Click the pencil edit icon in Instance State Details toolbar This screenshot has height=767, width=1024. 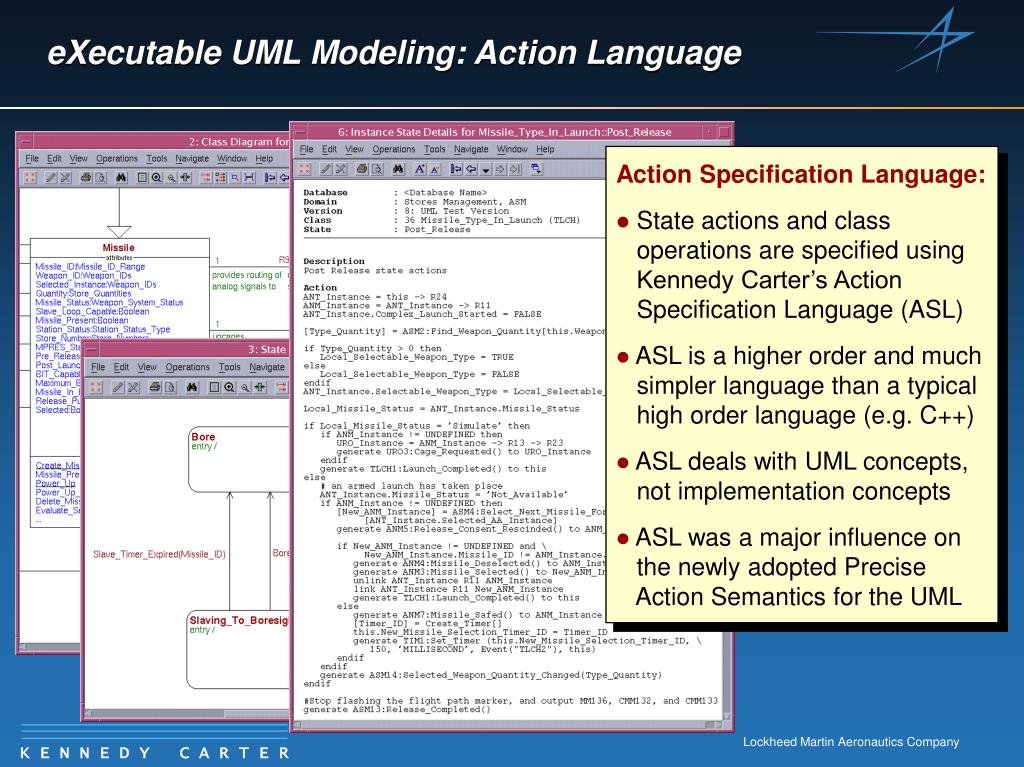coord(326,169)
